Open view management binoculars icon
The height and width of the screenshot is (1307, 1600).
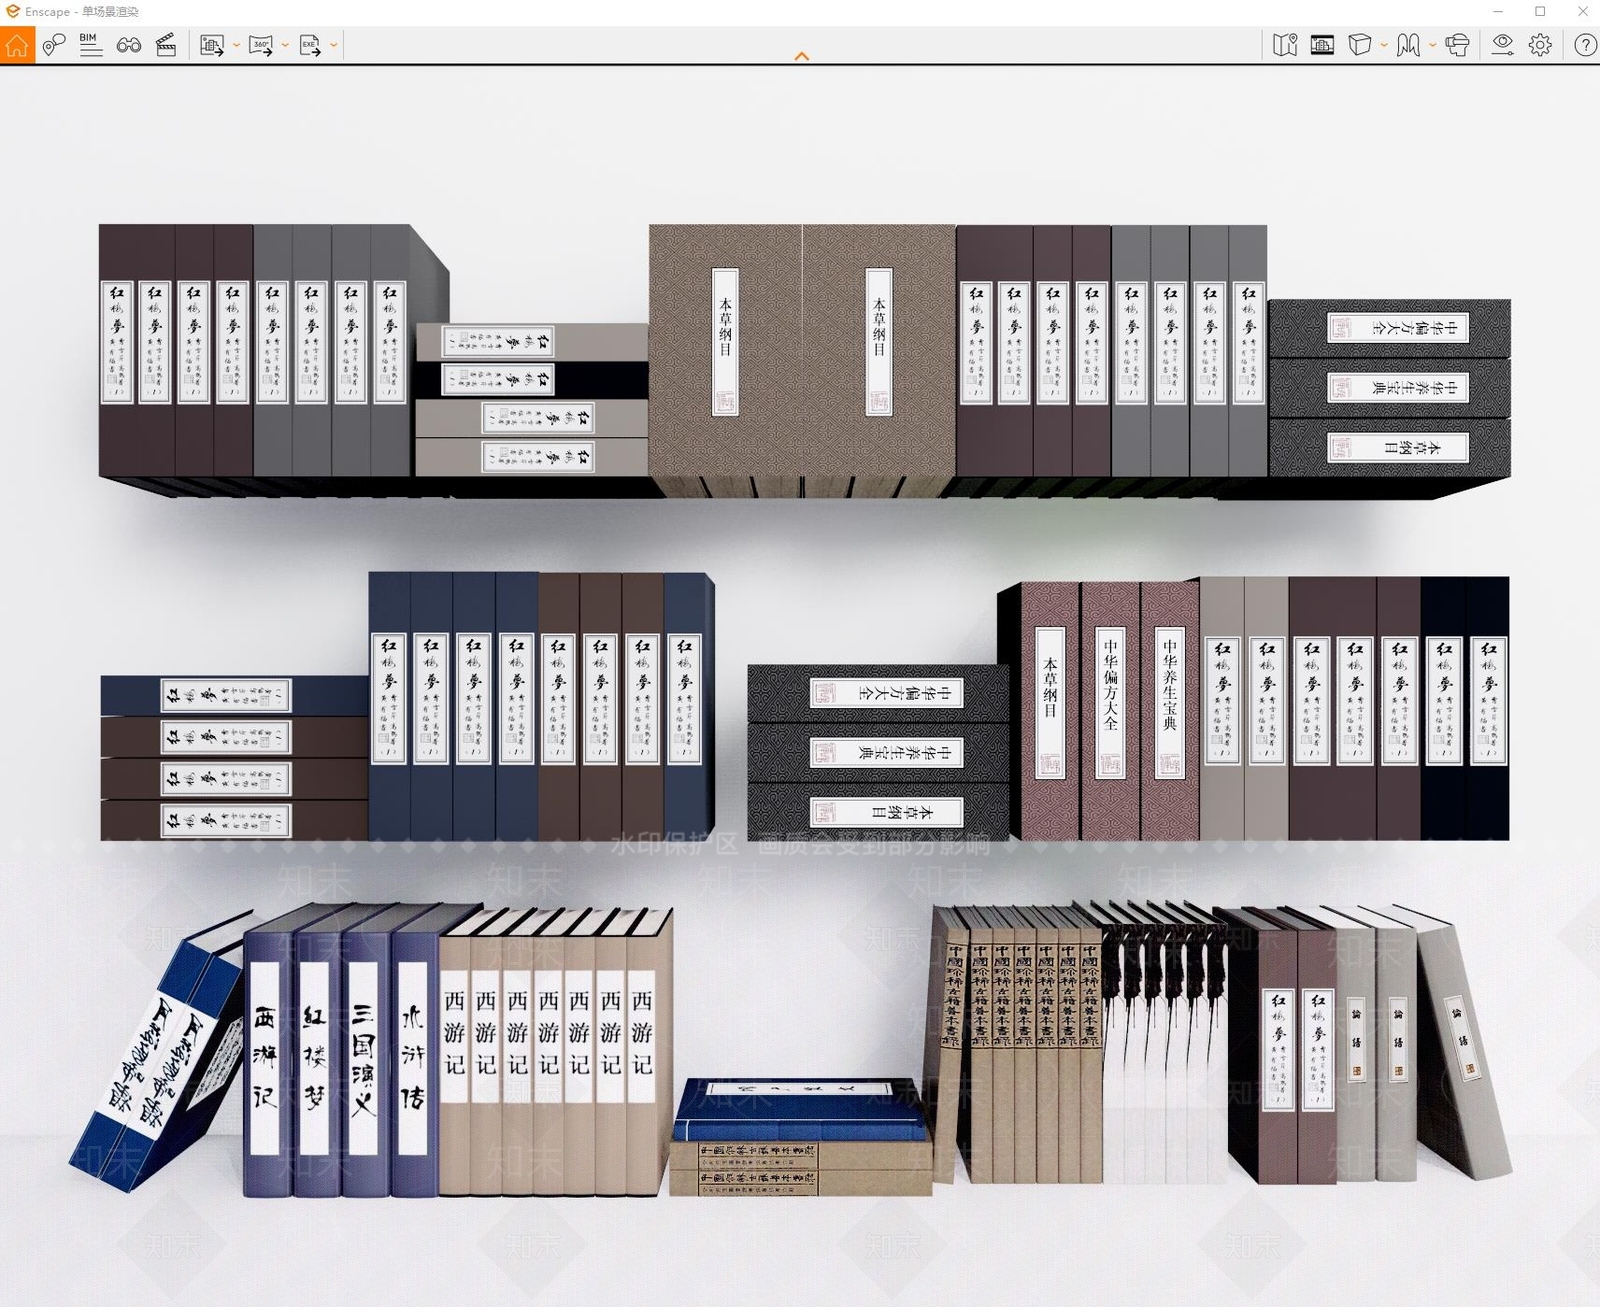pyautogui.click(x=129, y=45)
